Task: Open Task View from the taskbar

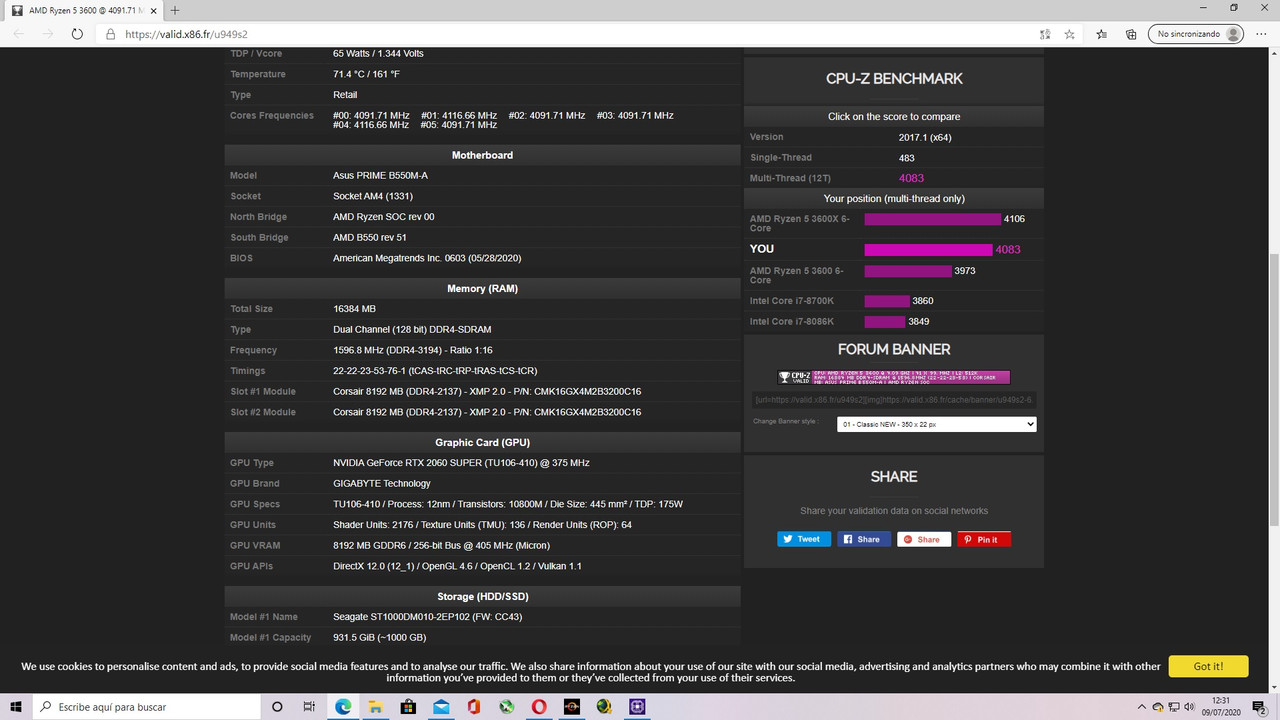Action: pos(309,706)
